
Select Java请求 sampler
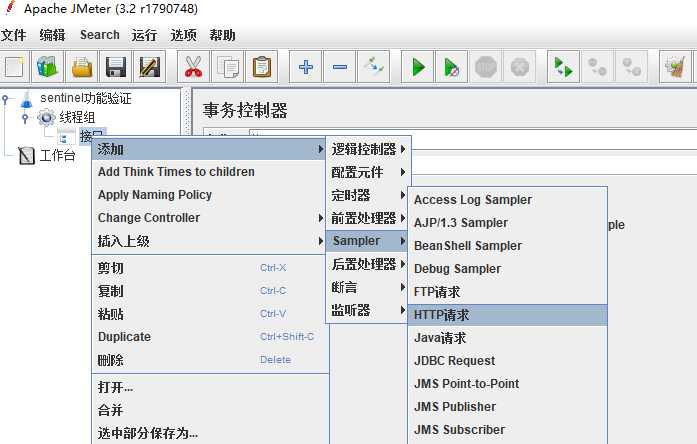click(508, 338)
